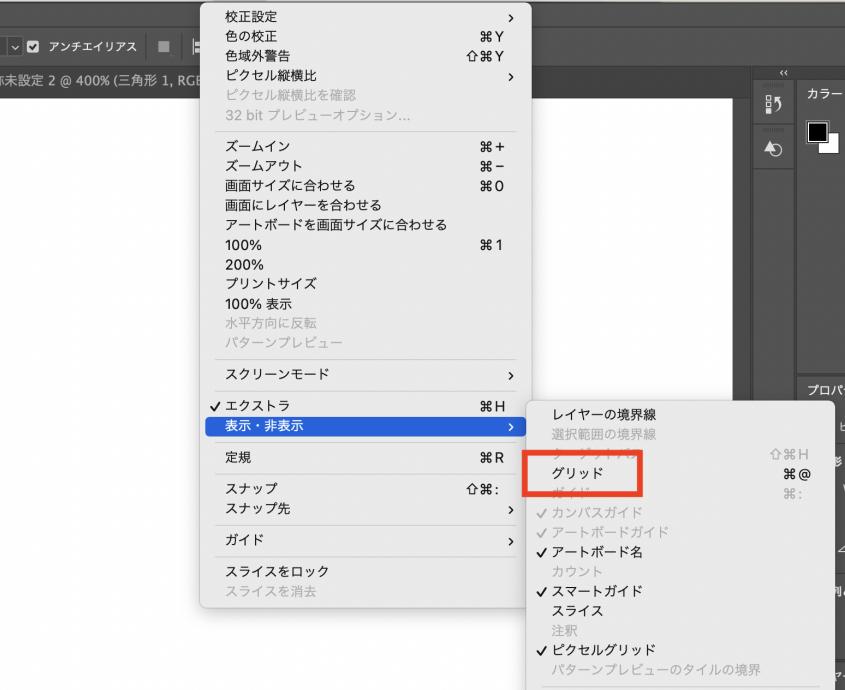Choose ズームアウト from the menu
845x690 pixels.
click(365, 166)
